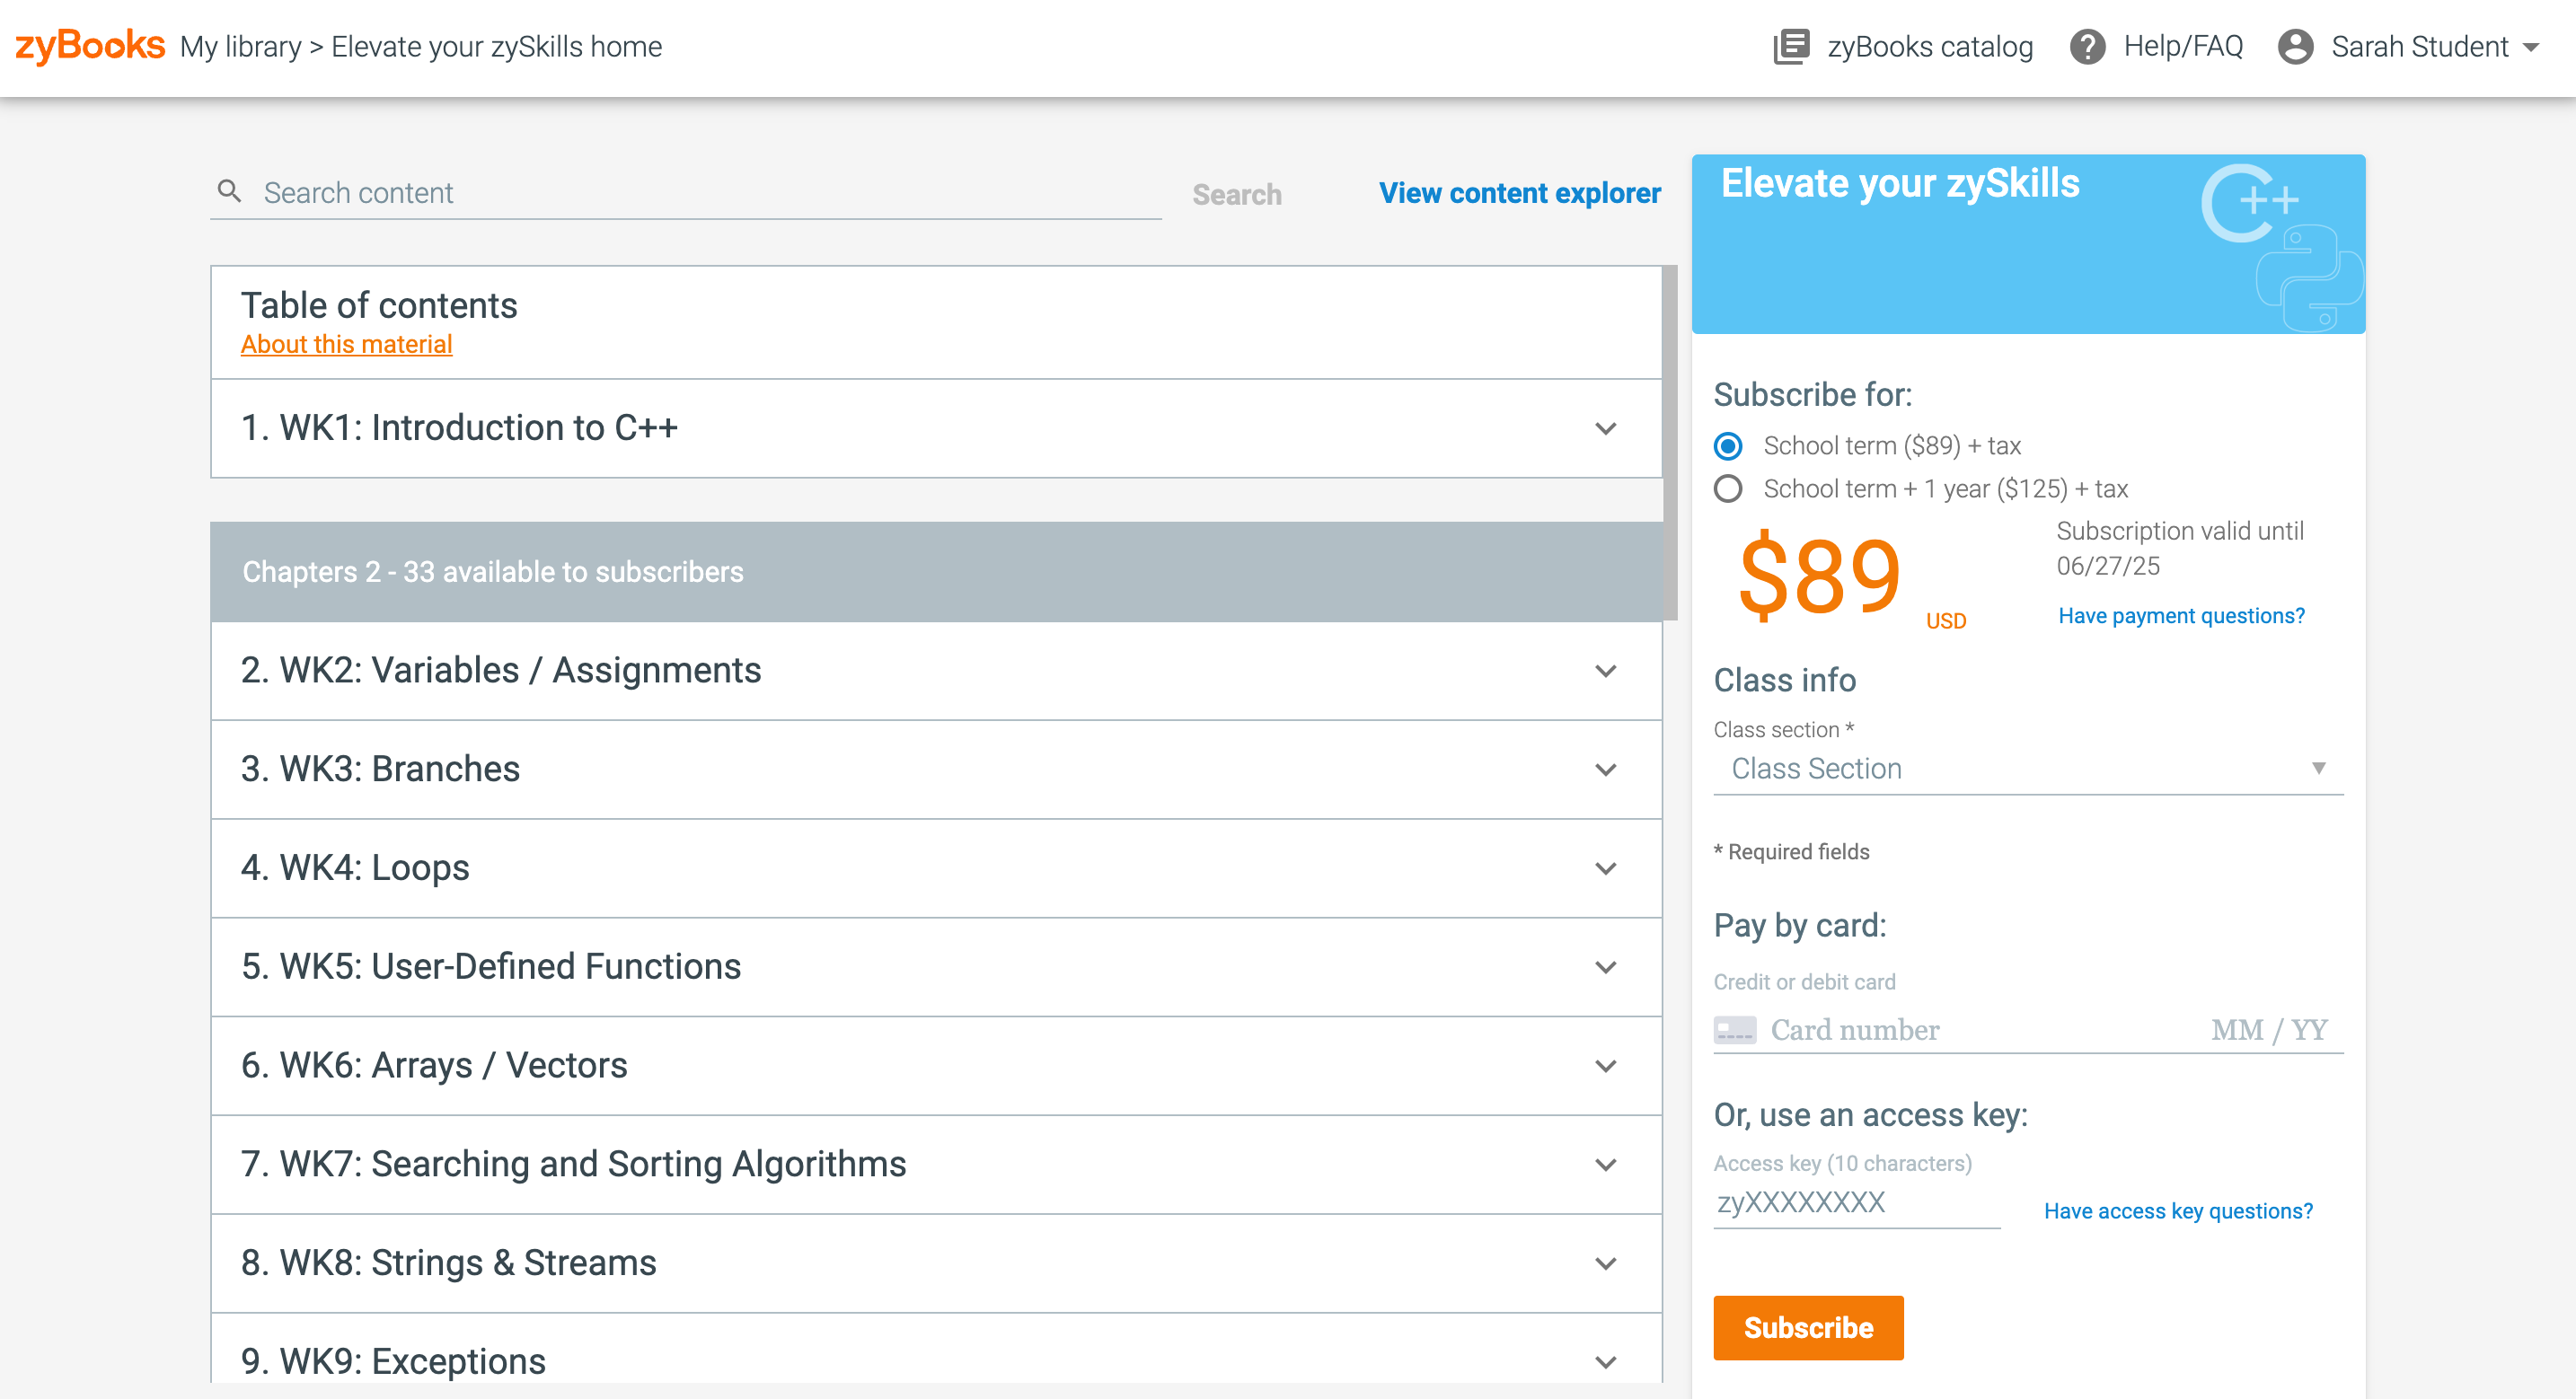Click the credit card icon in card field
Image resolution: width=2576 pixels, height=1399 pixels.
(x=1734, y=1029)
